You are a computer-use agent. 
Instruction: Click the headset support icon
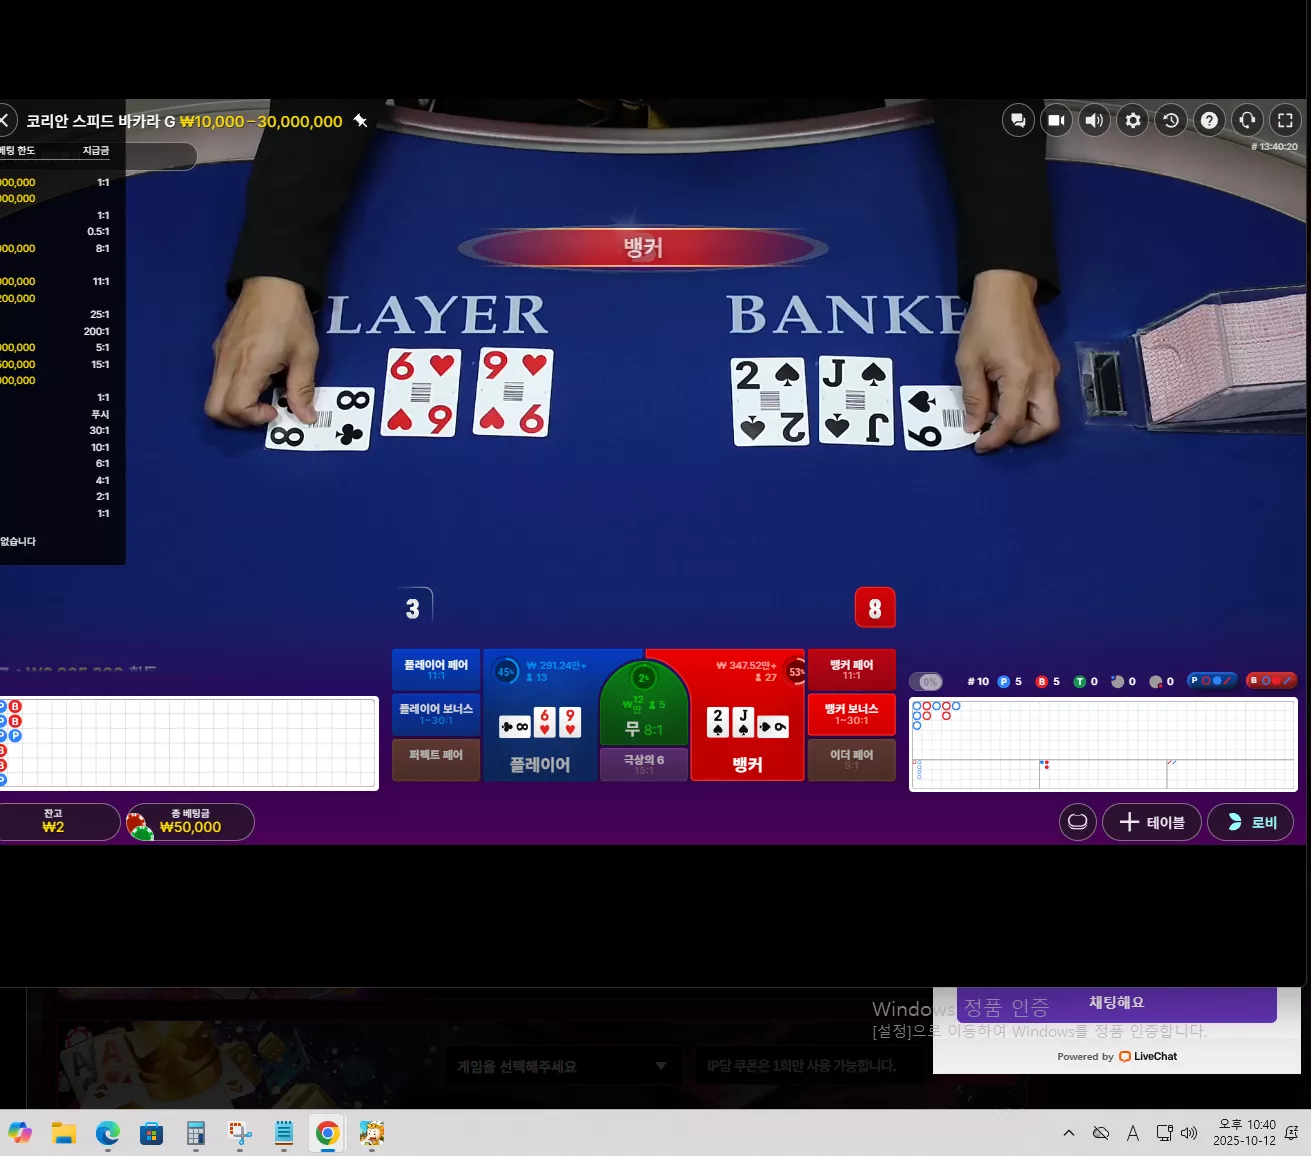[x=1247, y=121]
